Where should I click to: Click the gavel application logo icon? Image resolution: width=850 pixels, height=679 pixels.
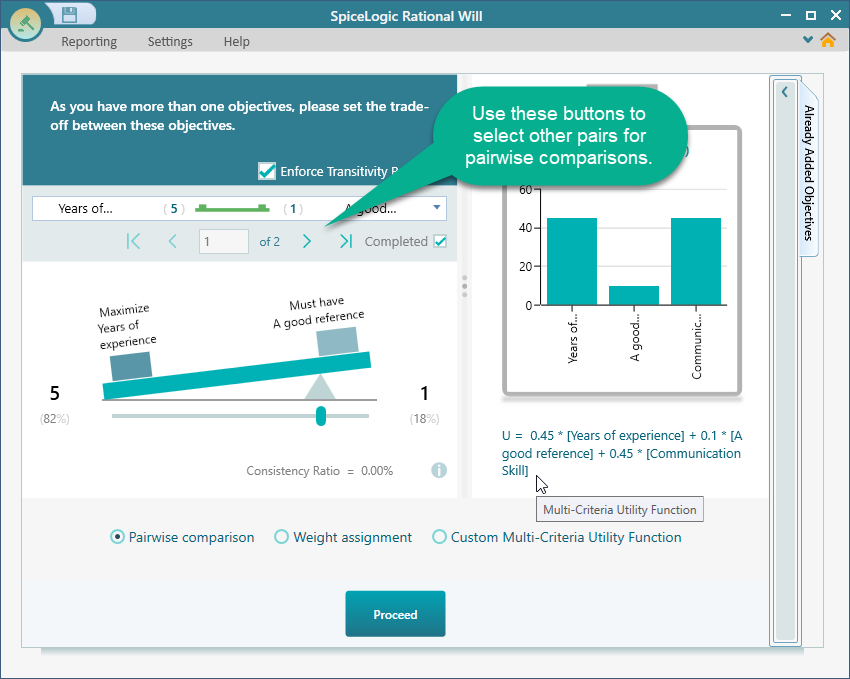click(24, 22)
